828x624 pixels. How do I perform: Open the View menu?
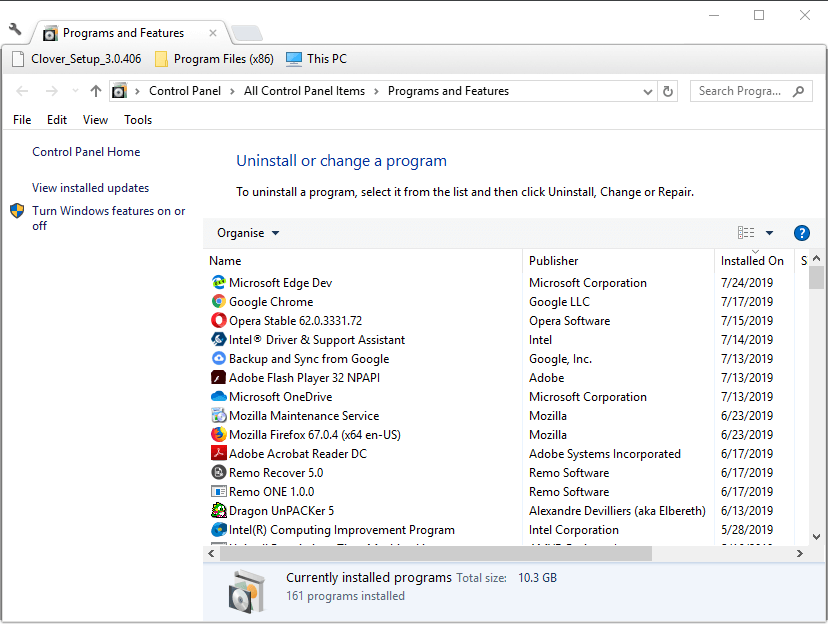click(x=95, y=120)
